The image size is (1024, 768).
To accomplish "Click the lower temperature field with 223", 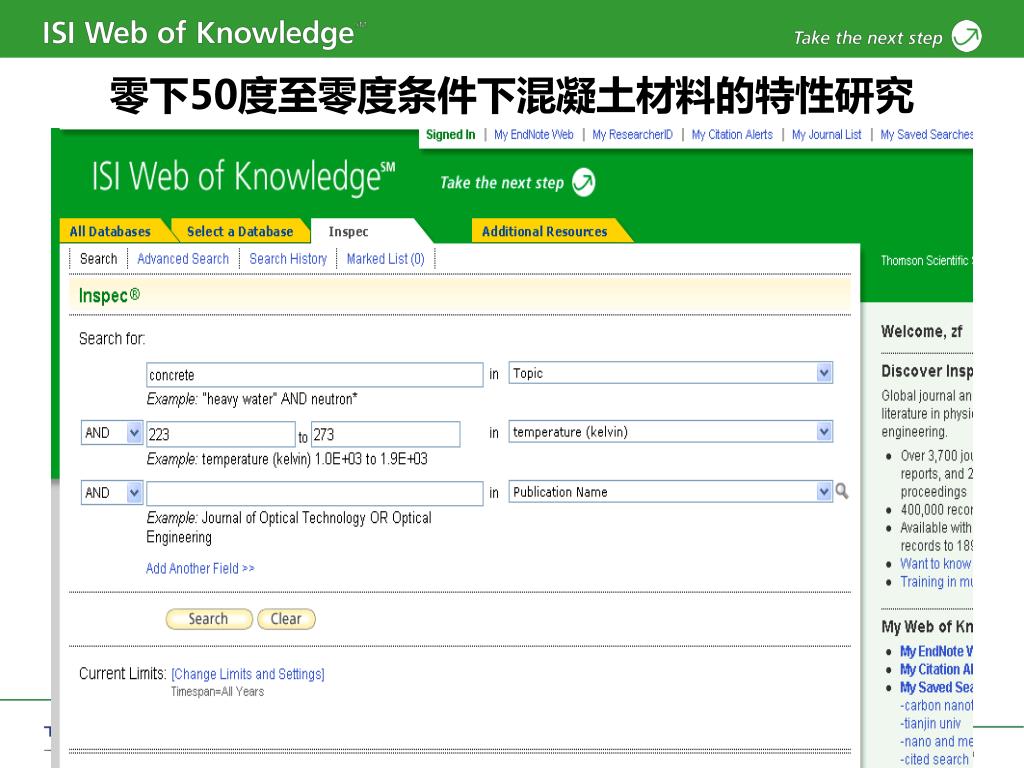I will (x=221, y=434).
